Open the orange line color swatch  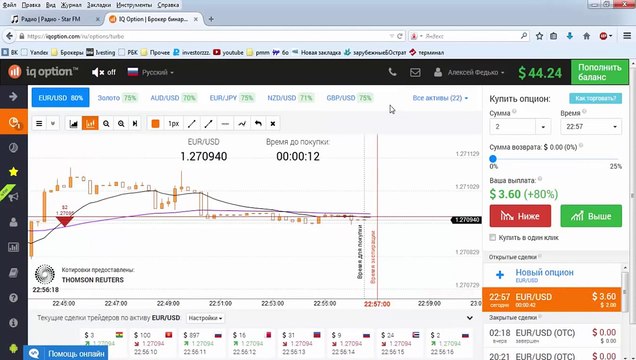coord(155,123)
